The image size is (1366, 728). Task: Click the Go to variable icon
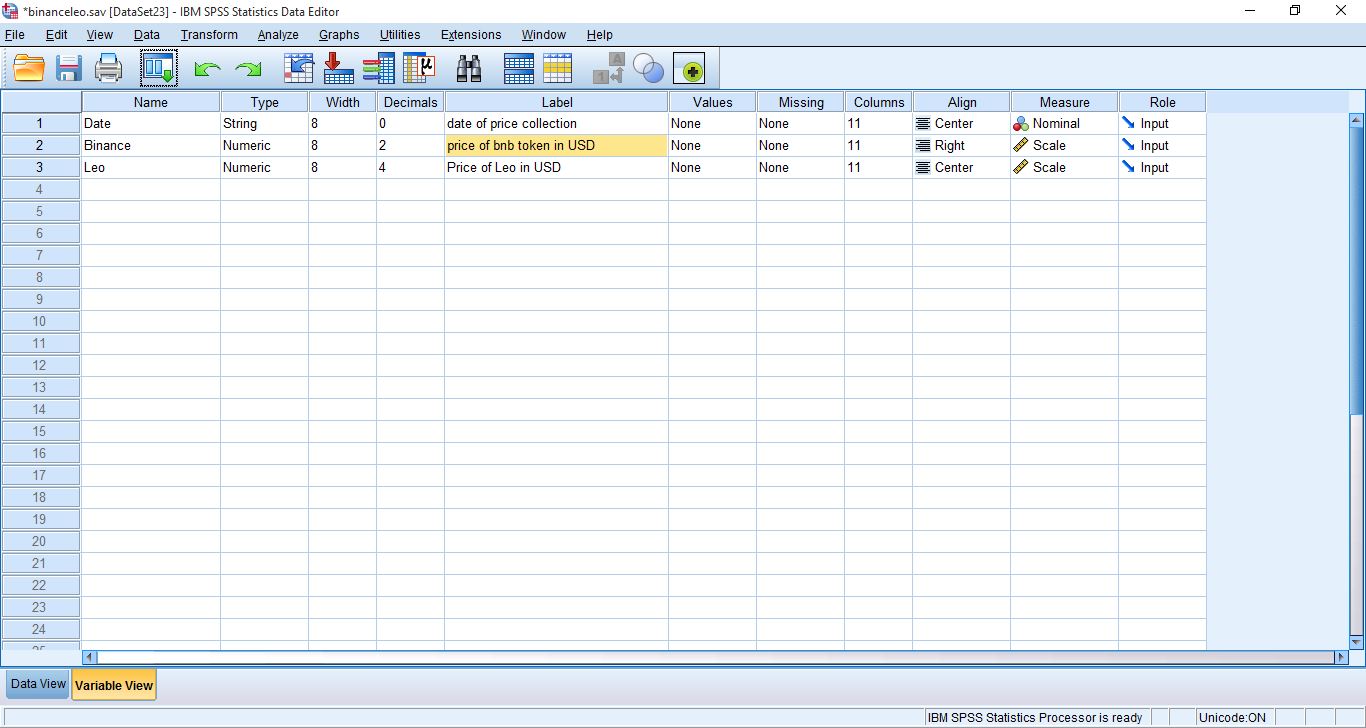point(339,68)
